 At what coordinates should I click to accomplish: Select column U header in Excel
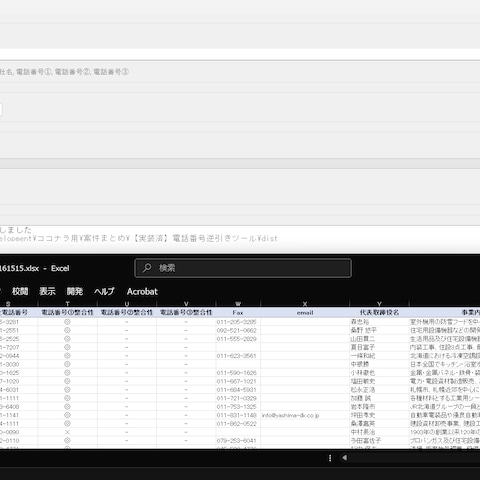(x=127, y=304)
